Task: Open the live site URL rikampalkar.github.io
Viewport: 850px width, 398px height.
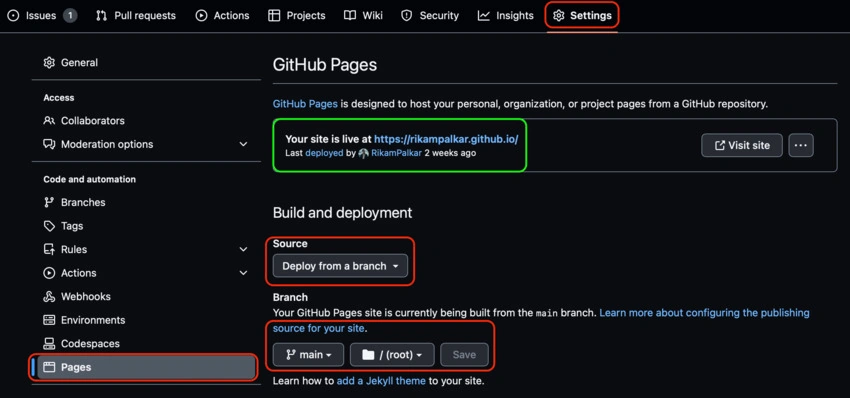Action: tap(446, 139)
